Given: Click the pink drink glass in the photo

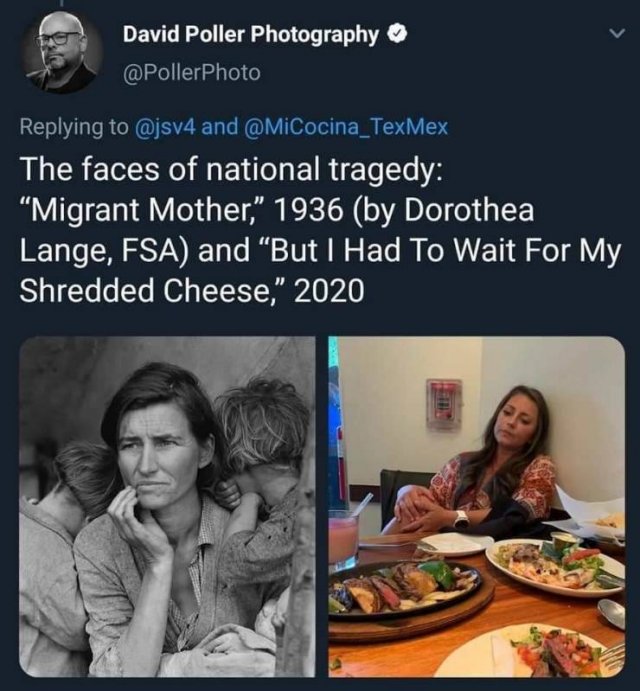Looking at the screenshot, I should click(344, 540).
